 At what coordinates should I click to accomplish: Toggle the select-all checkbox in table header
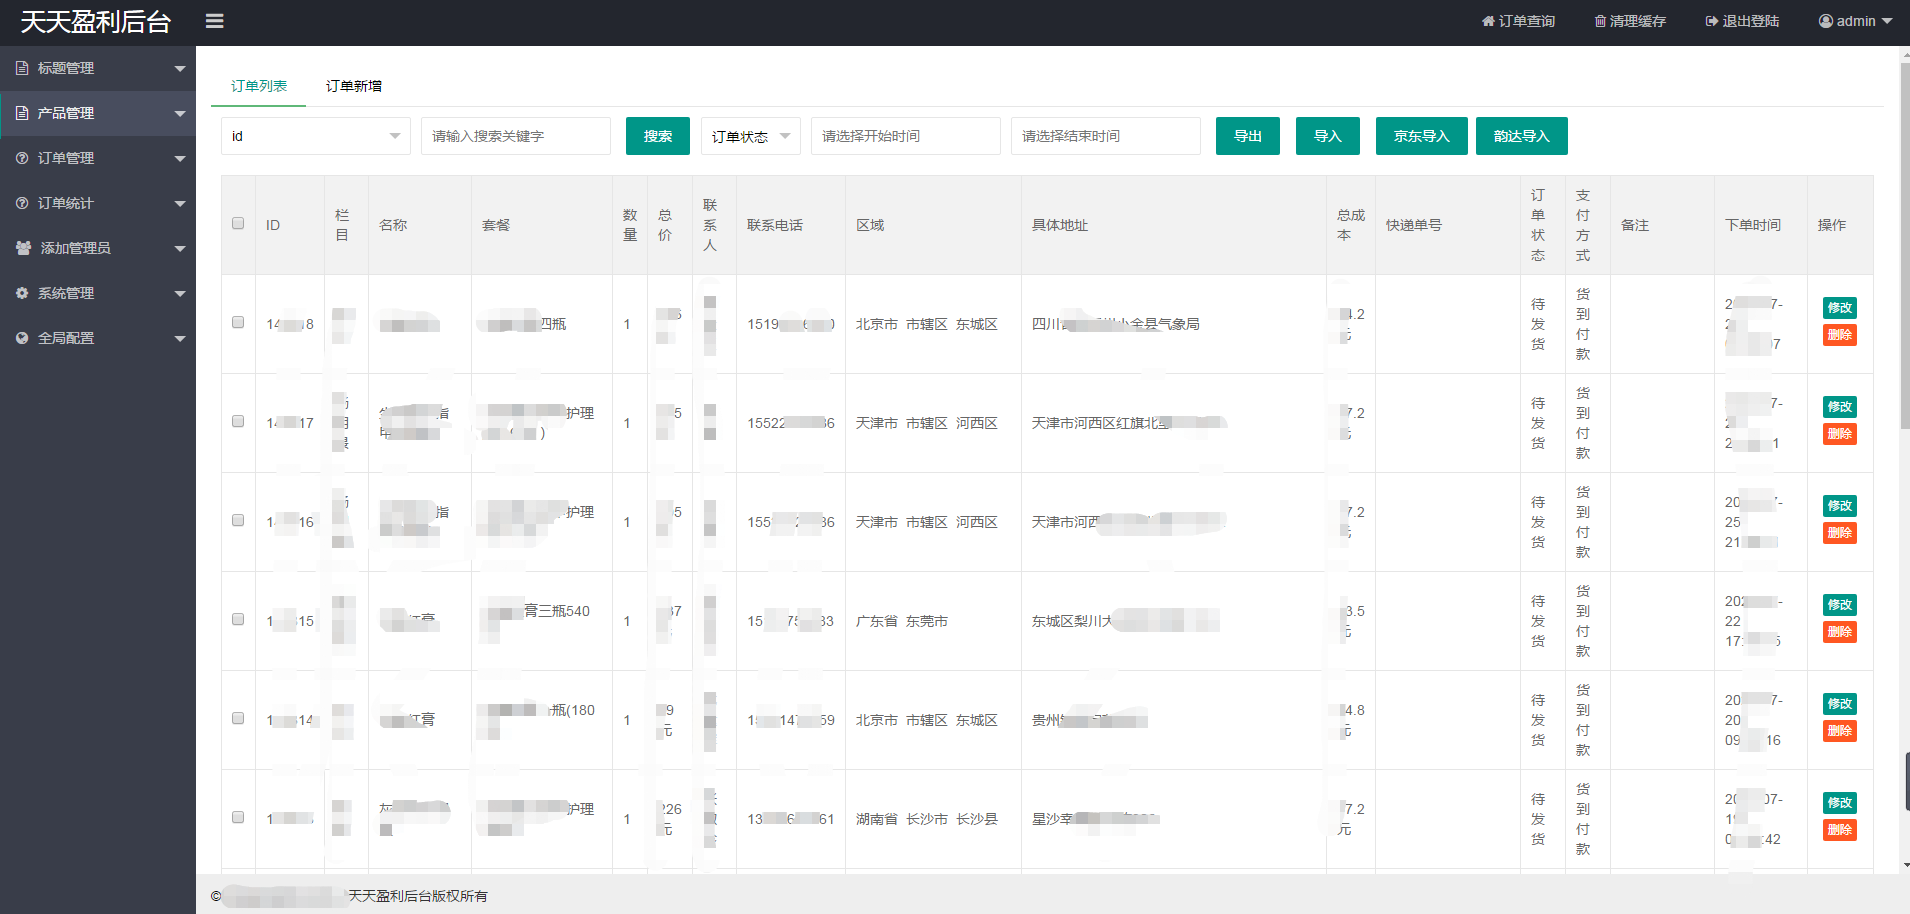[x=238, y=224]
